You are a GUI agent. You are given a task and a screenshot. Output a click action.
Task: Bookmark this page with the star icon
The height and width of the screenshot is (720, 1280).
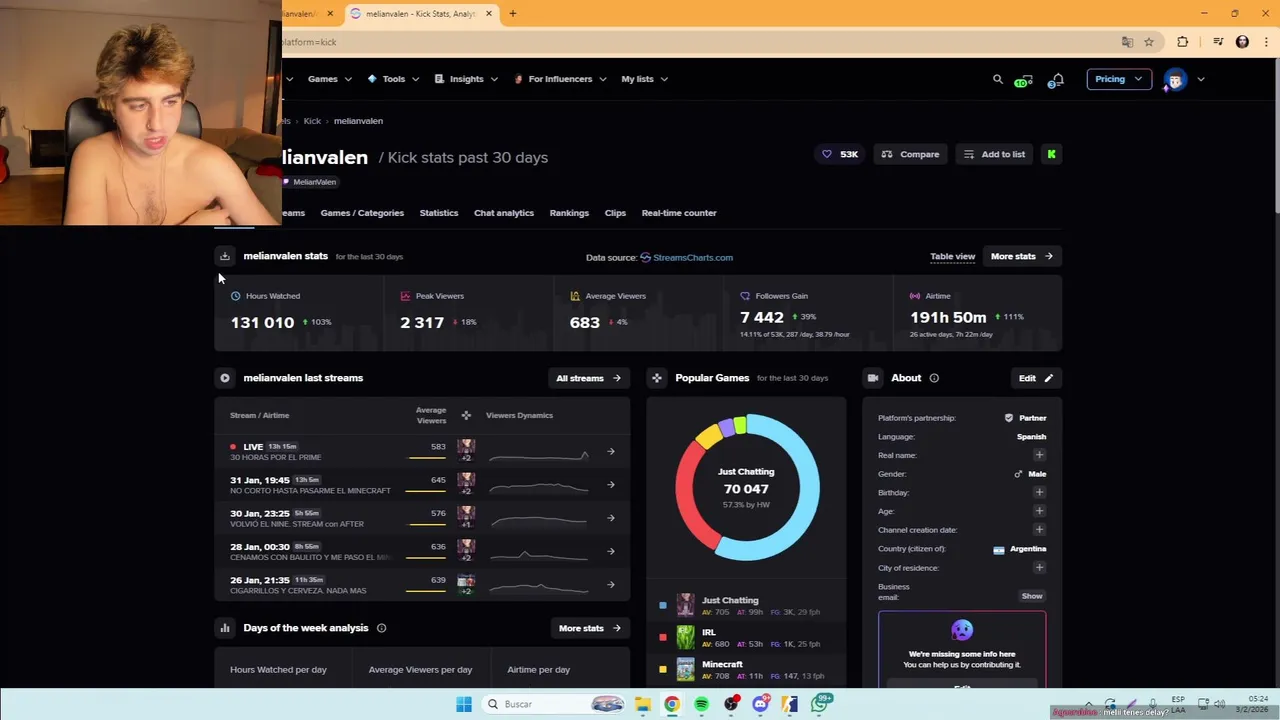click(1149, 42)
